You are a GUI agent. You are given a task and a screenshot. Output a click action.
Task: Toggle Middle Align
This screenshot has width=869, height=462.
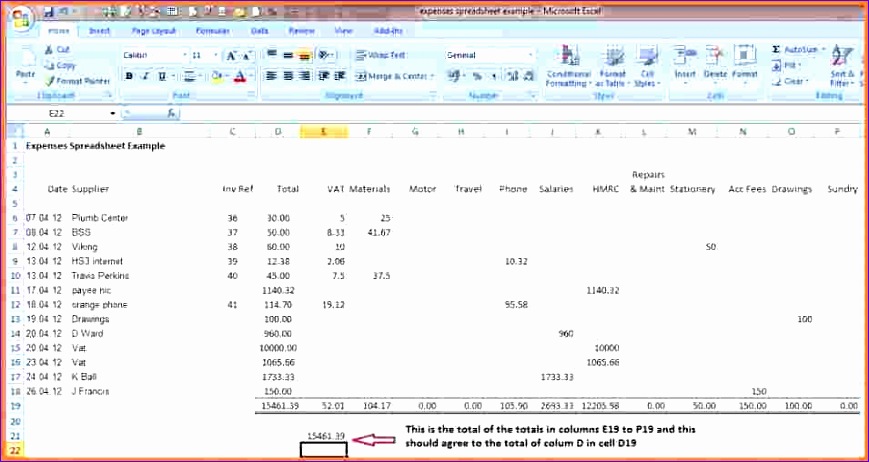click(x=288, y=55)
